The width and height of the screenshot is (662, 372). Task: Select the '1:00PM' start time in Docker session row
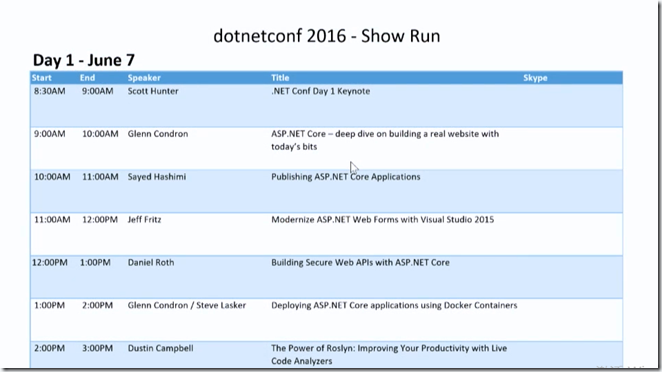tap(49, 305)
